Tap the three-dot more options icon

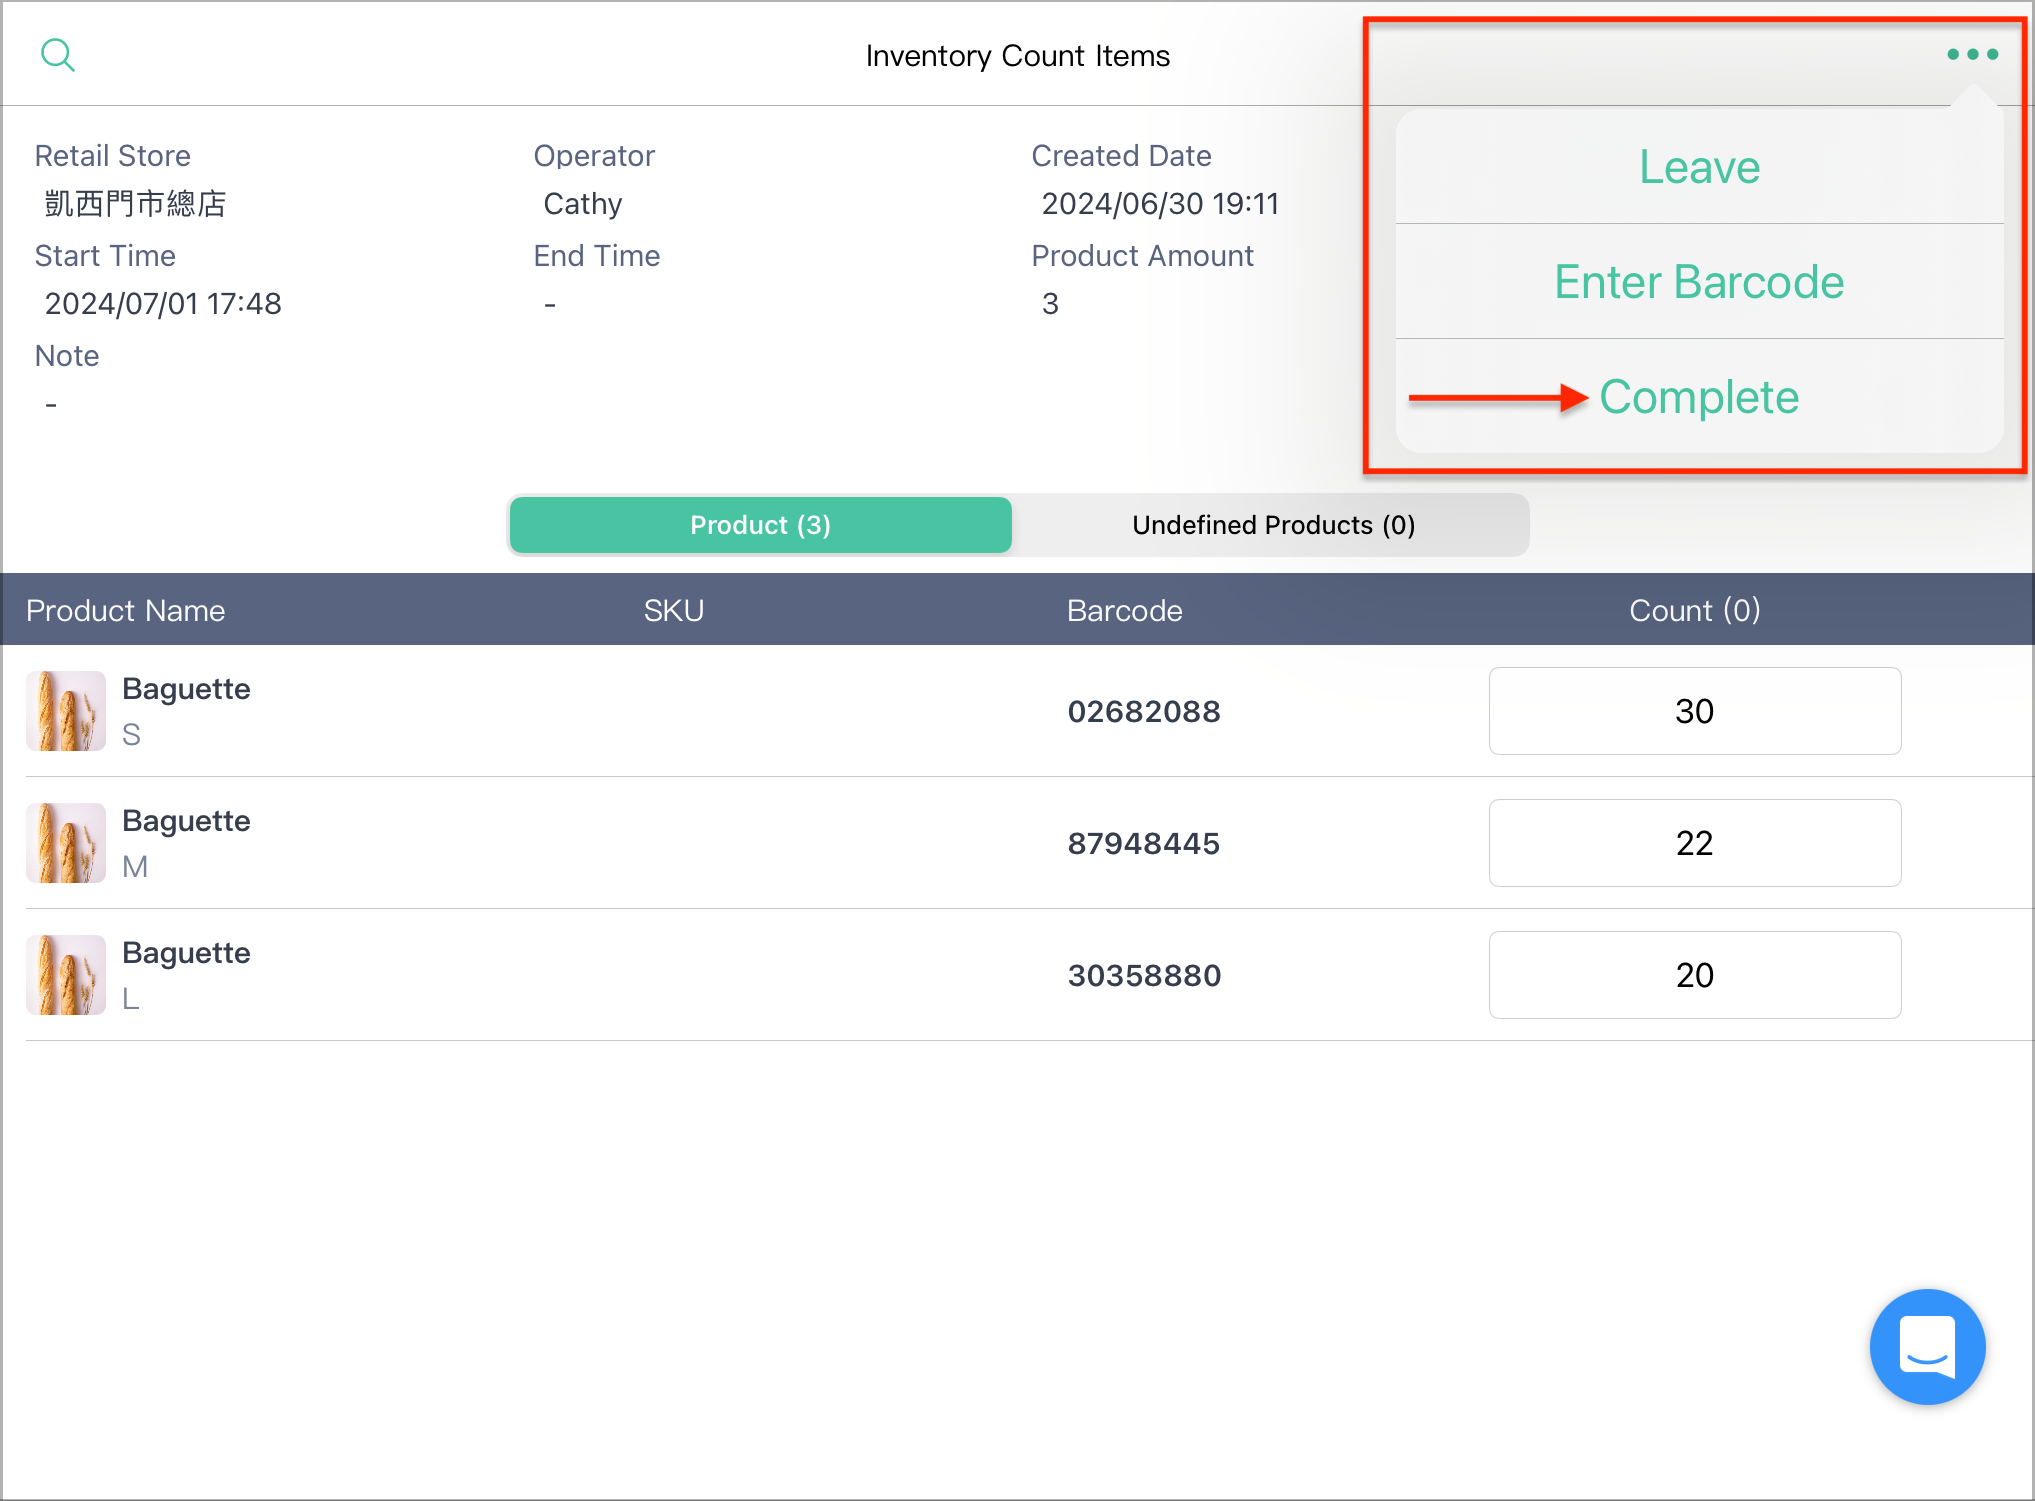[1972, 55]
